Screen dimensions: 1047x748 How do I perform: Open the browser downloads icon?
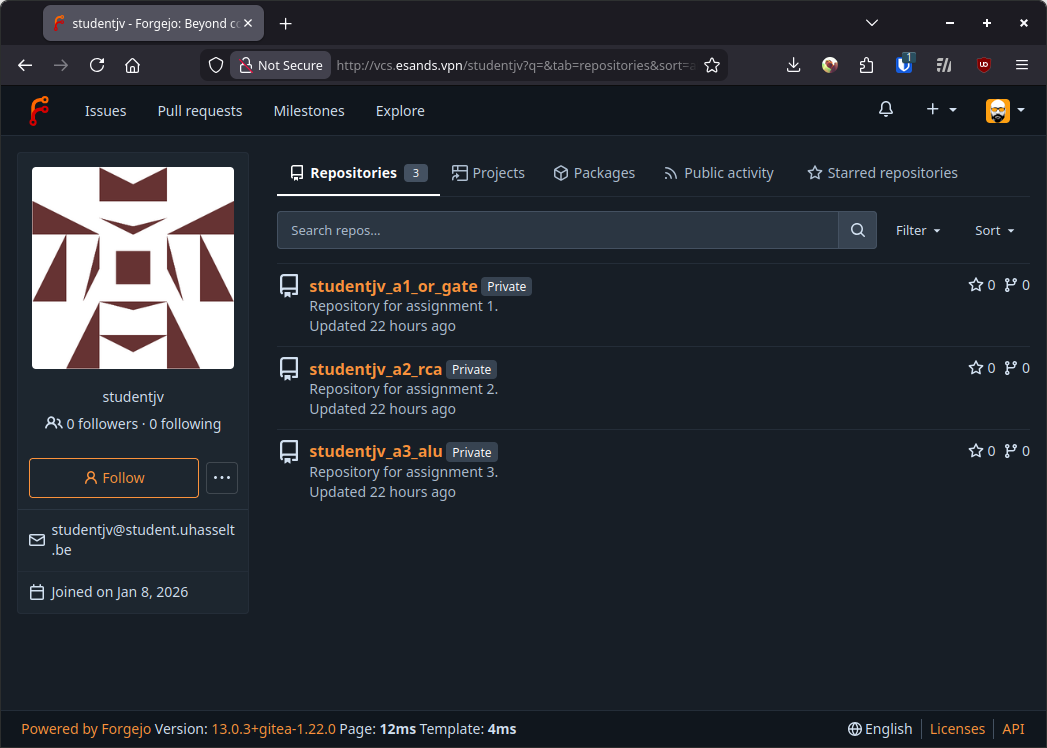point(793,65)
